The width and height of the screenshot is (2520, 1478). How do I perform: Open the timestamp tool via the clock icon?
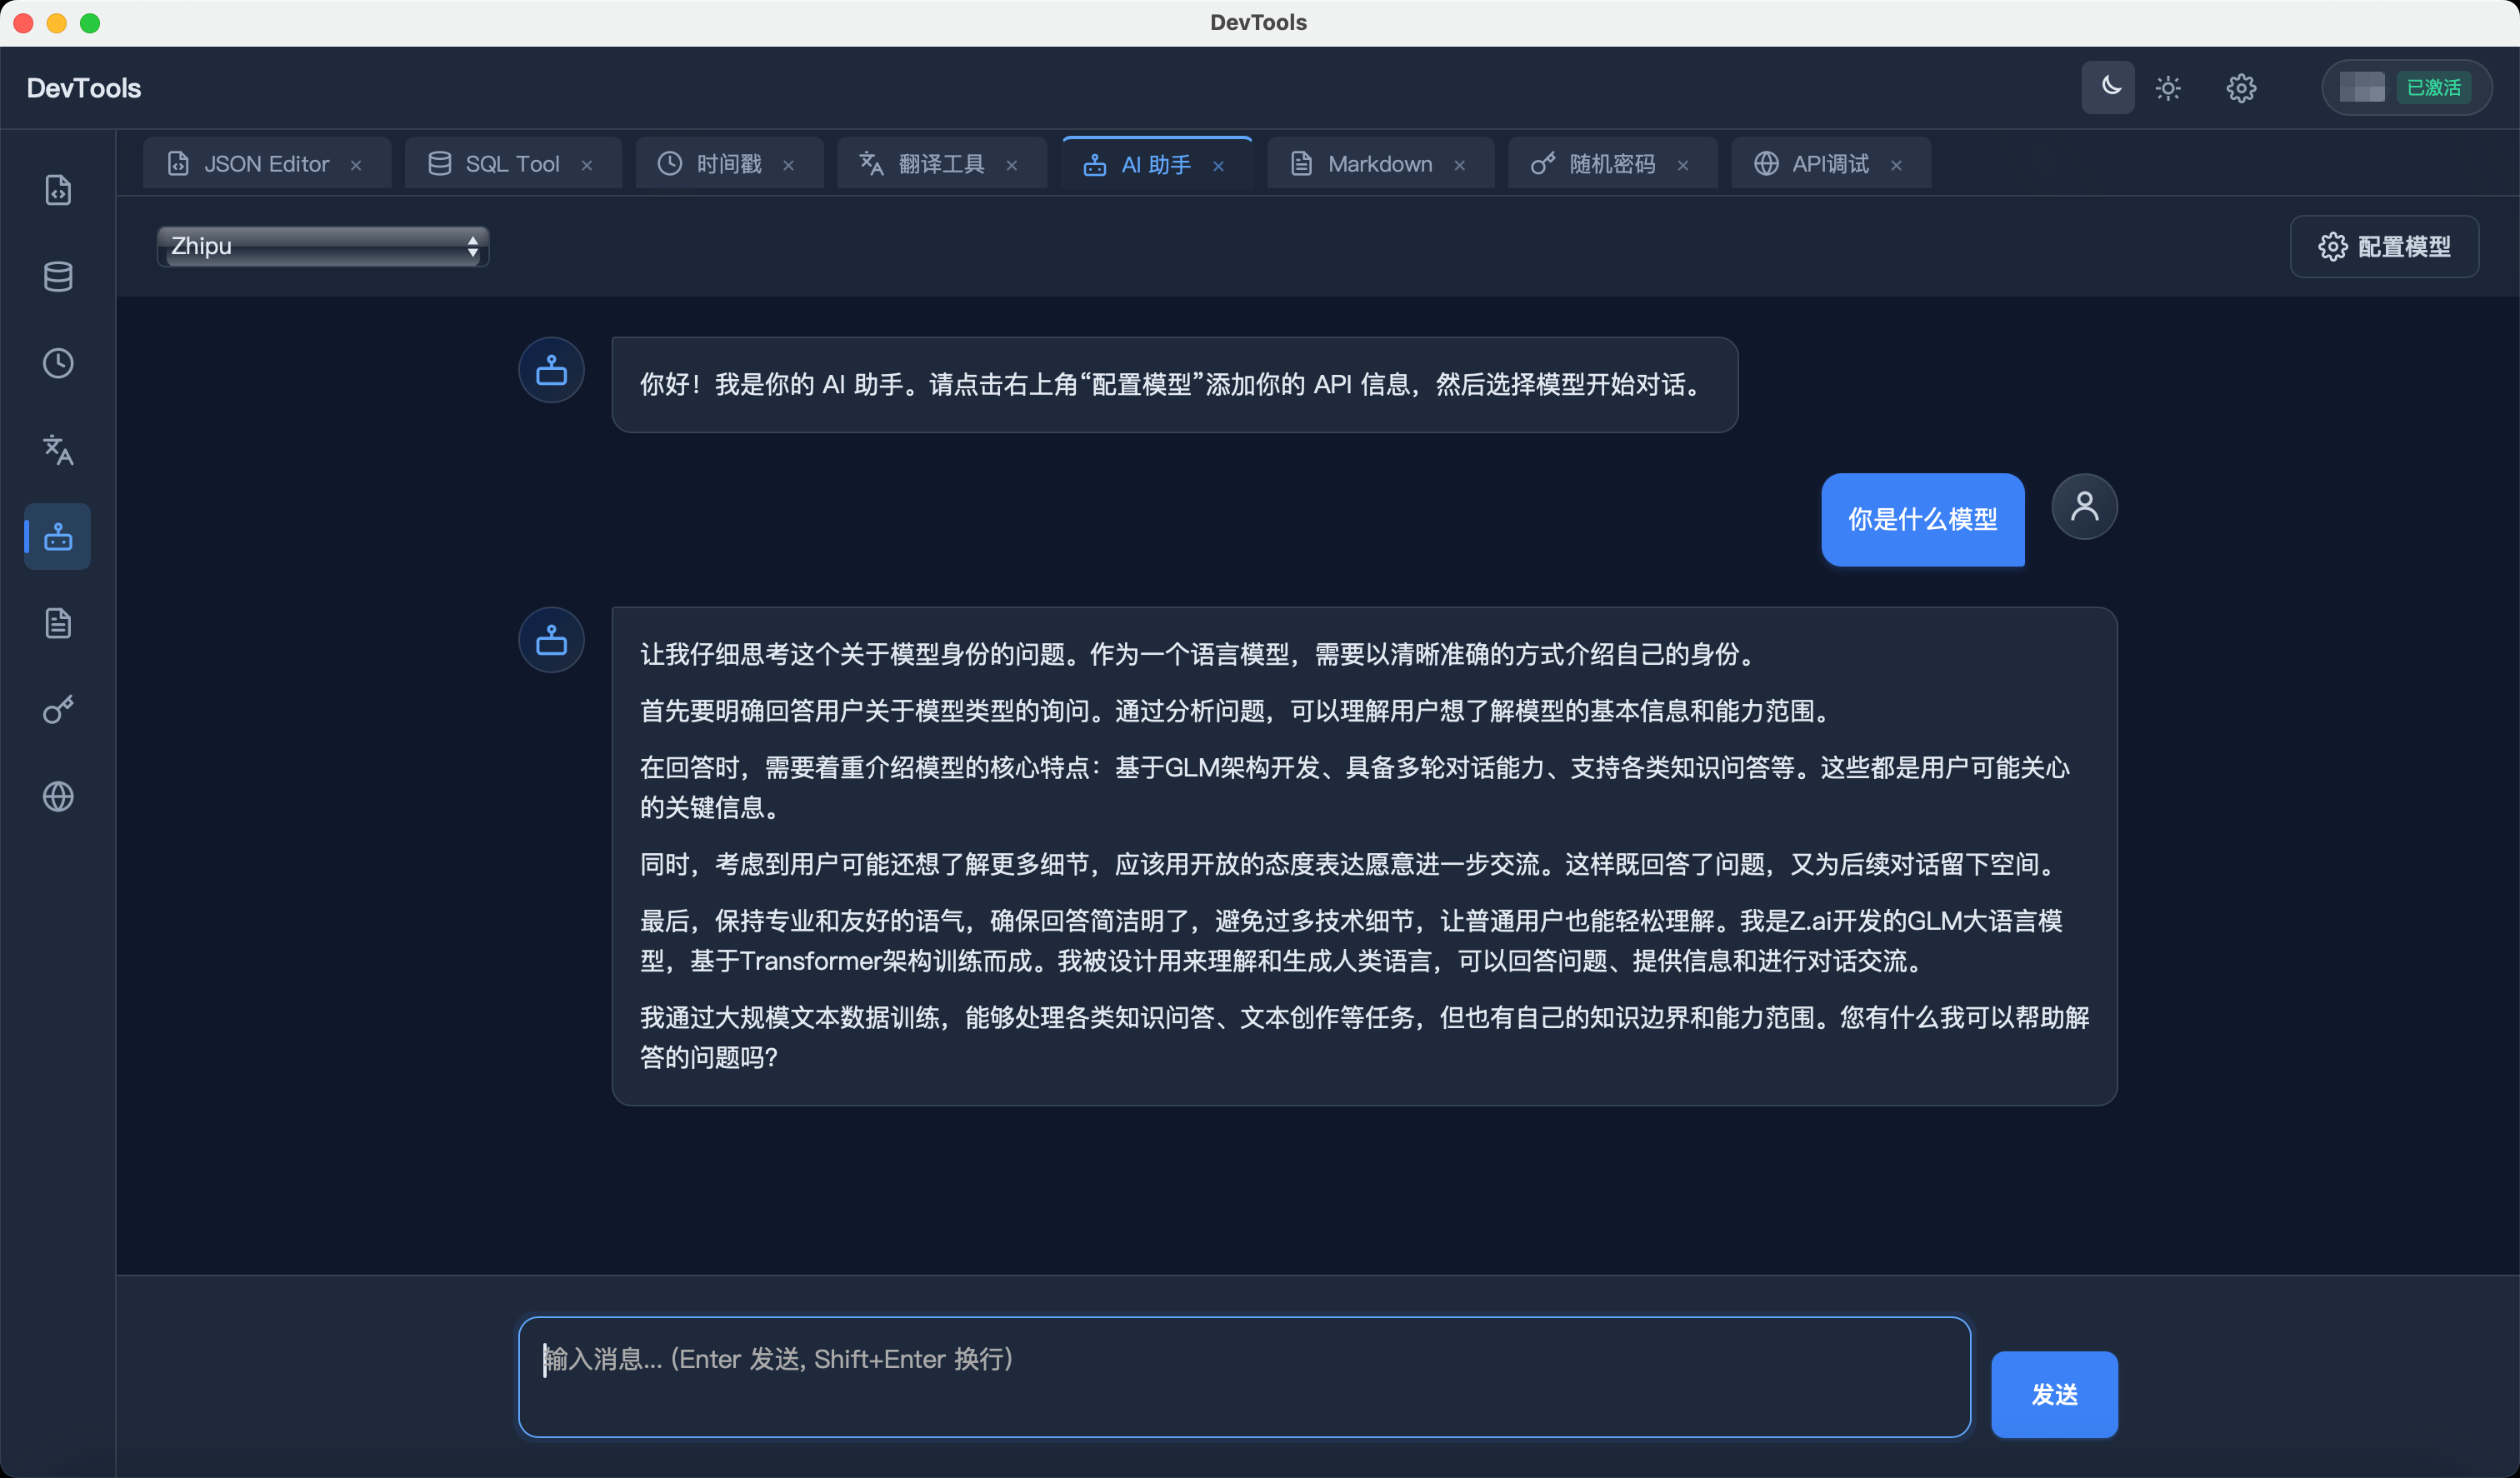point(57,363)
